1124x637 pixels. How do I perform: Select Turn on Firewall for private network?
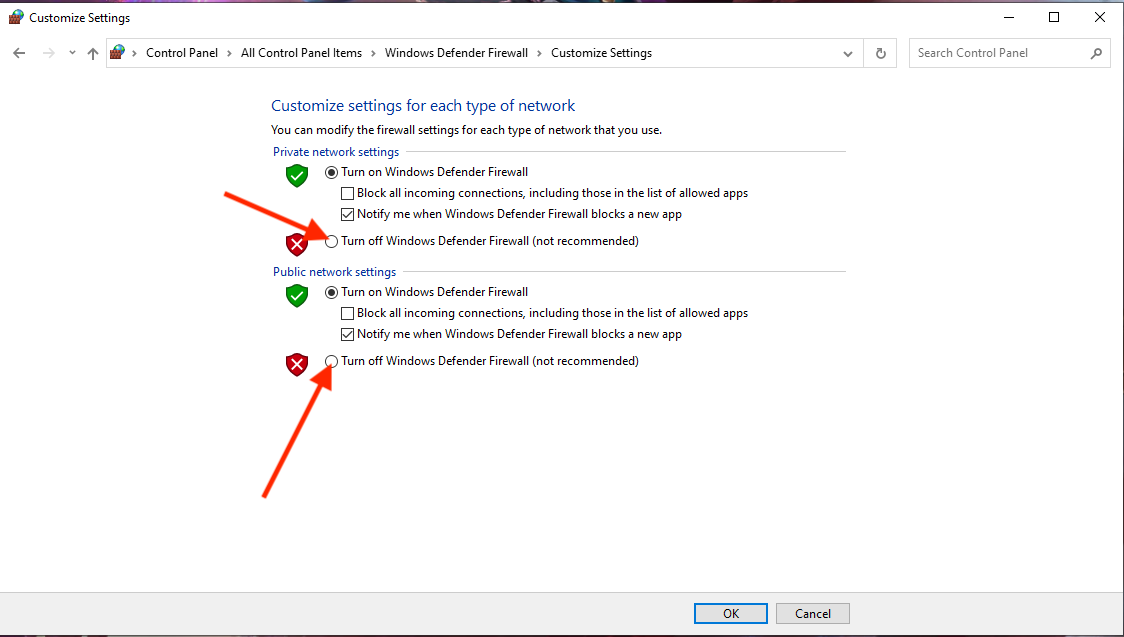point(331,173)
